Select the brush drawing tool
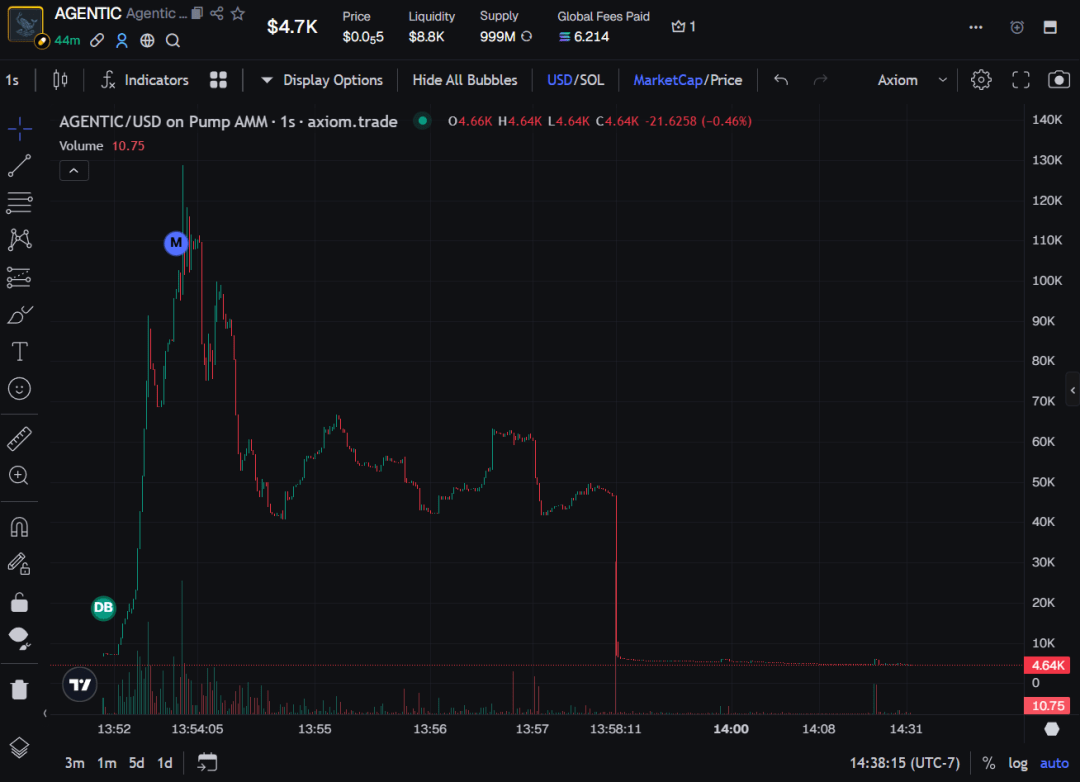Image resolution: width=1080 pixels, height=782 pixels. click(x=19, y=315)
